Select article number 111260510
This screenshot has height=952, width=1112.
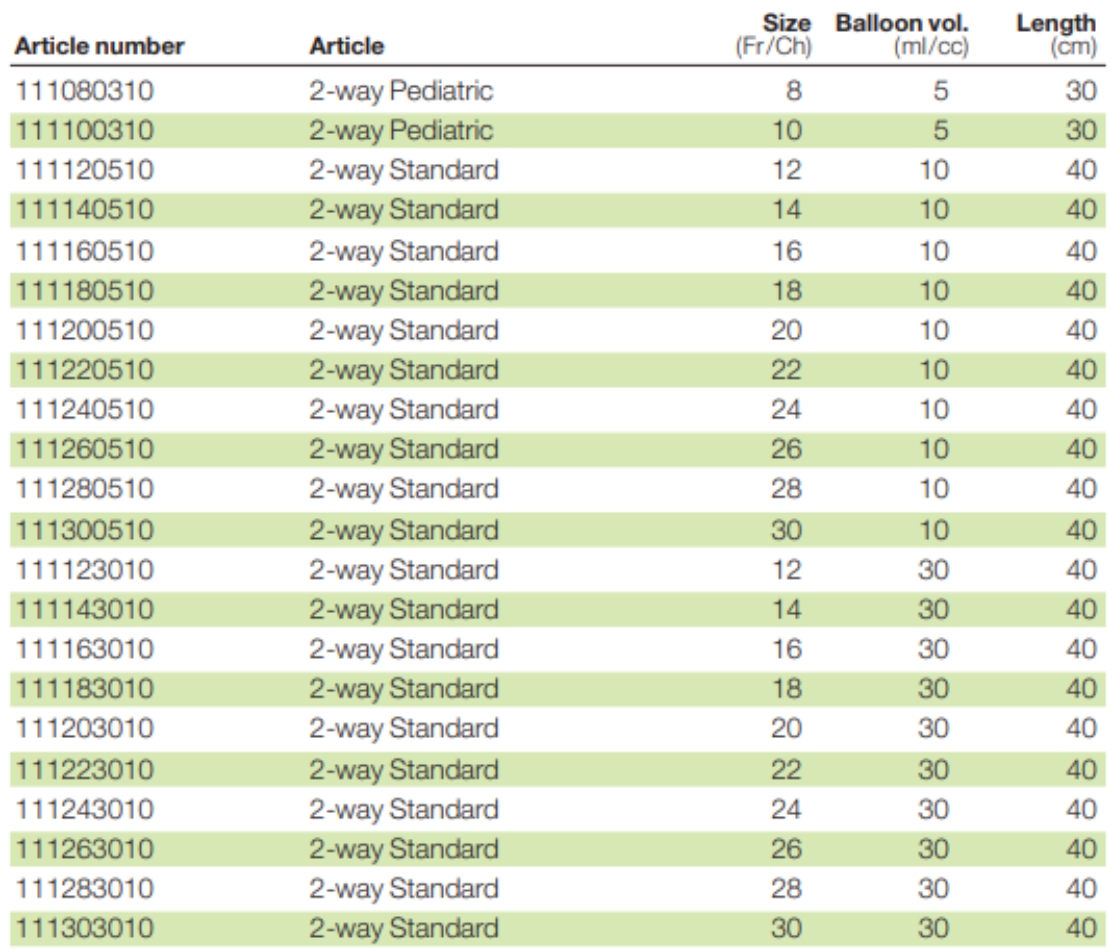[84, 449]
